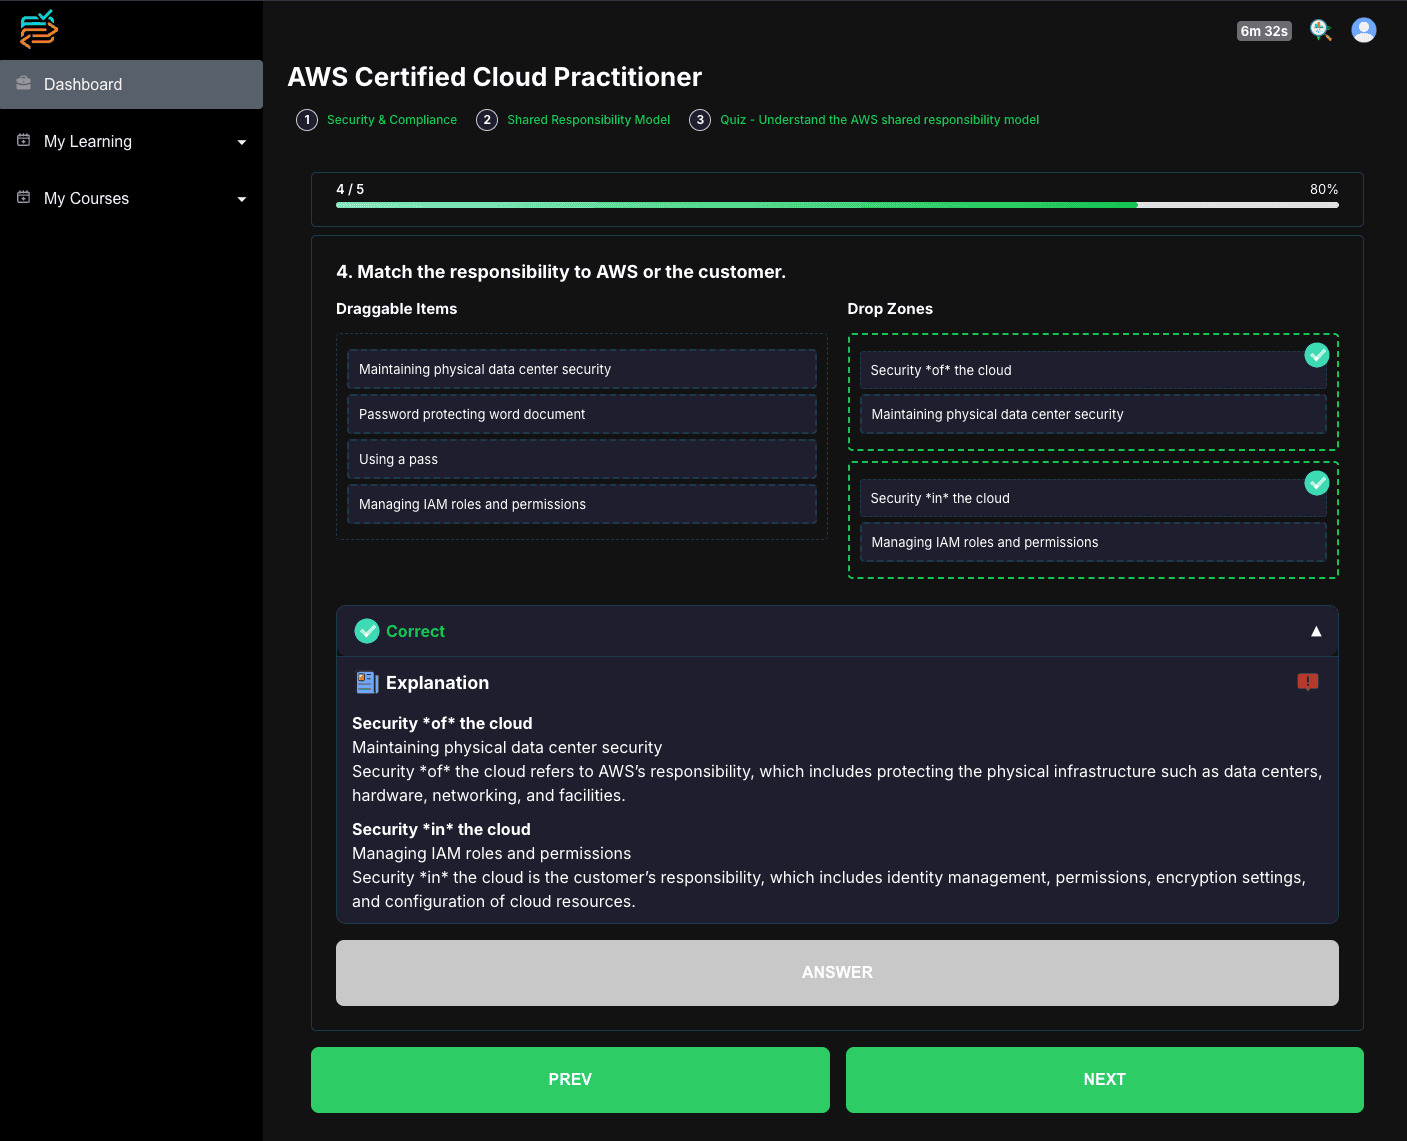Screen dimensions: 1407x1141
Task: Expand the My Courses section
Action: click(242, 199)
